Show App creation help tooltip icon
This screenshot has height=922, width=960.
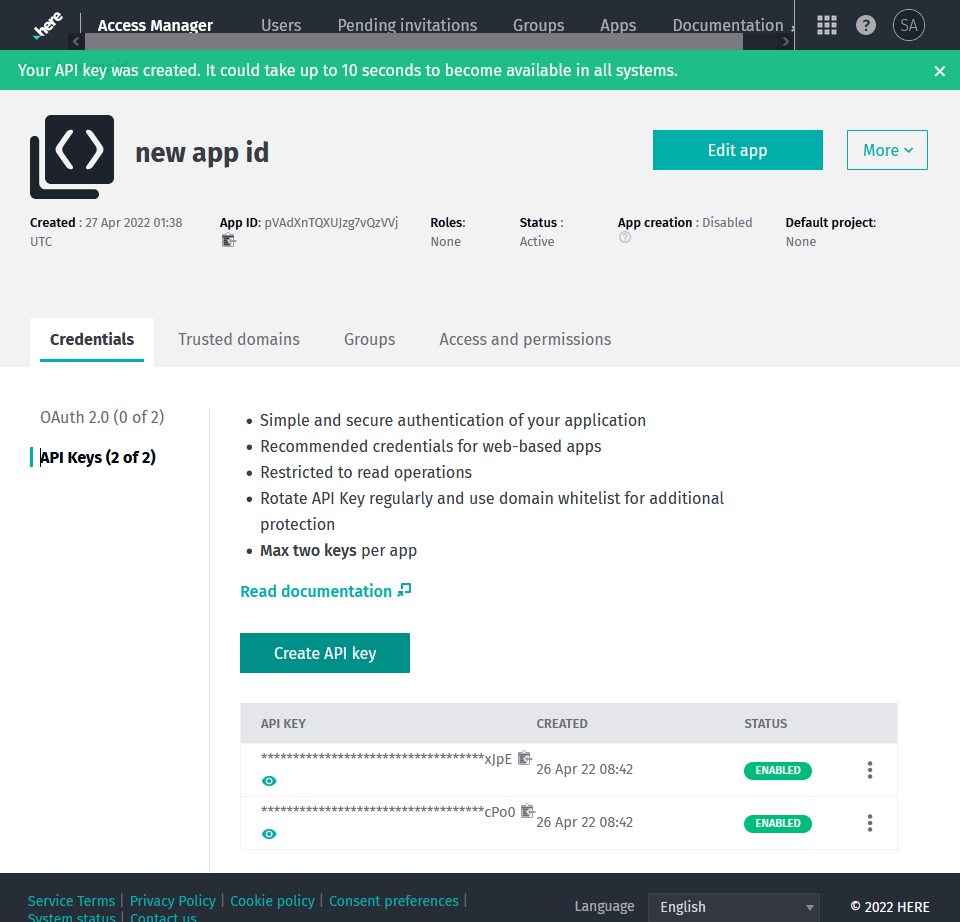coord(624,238)
